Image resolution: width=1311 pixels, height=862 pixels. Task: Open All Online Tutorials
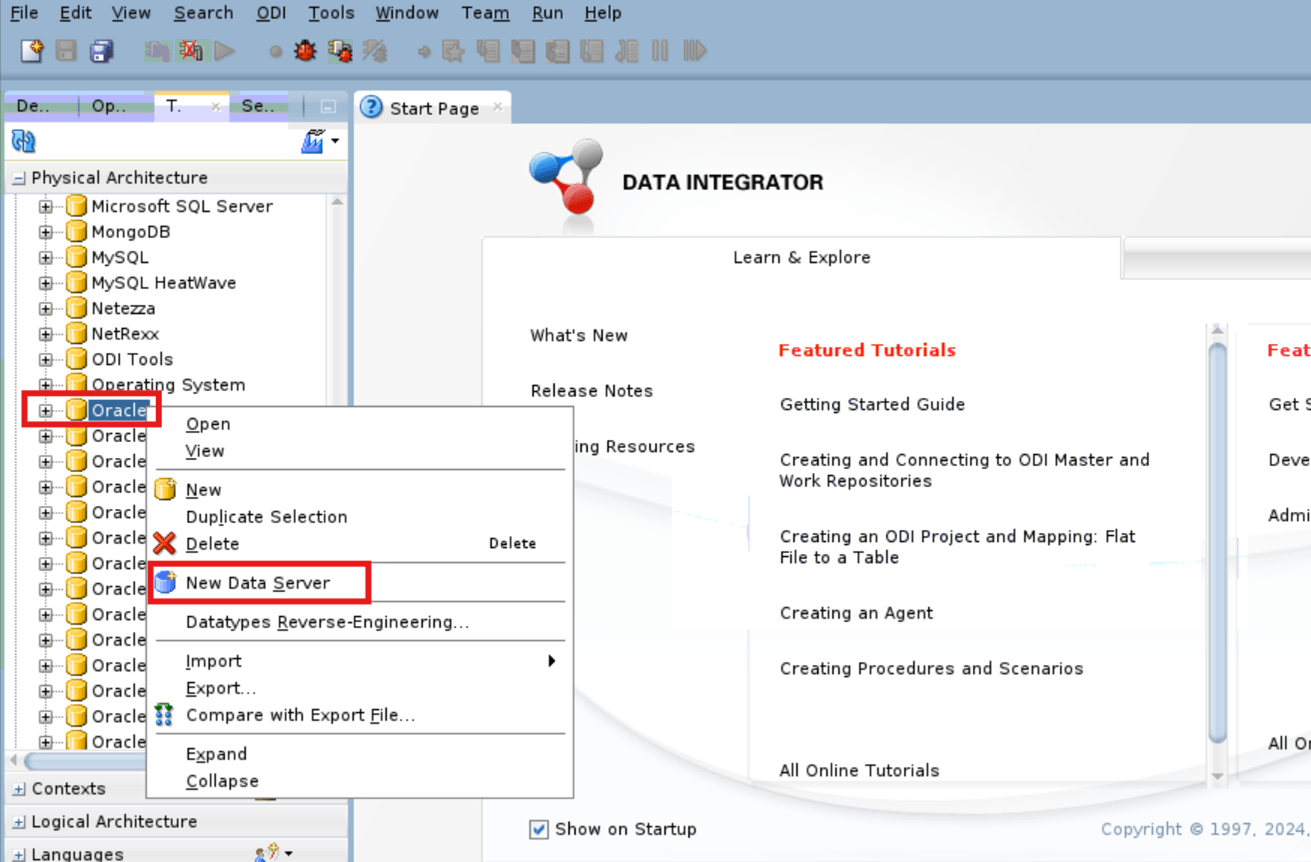tap(858, 770)
